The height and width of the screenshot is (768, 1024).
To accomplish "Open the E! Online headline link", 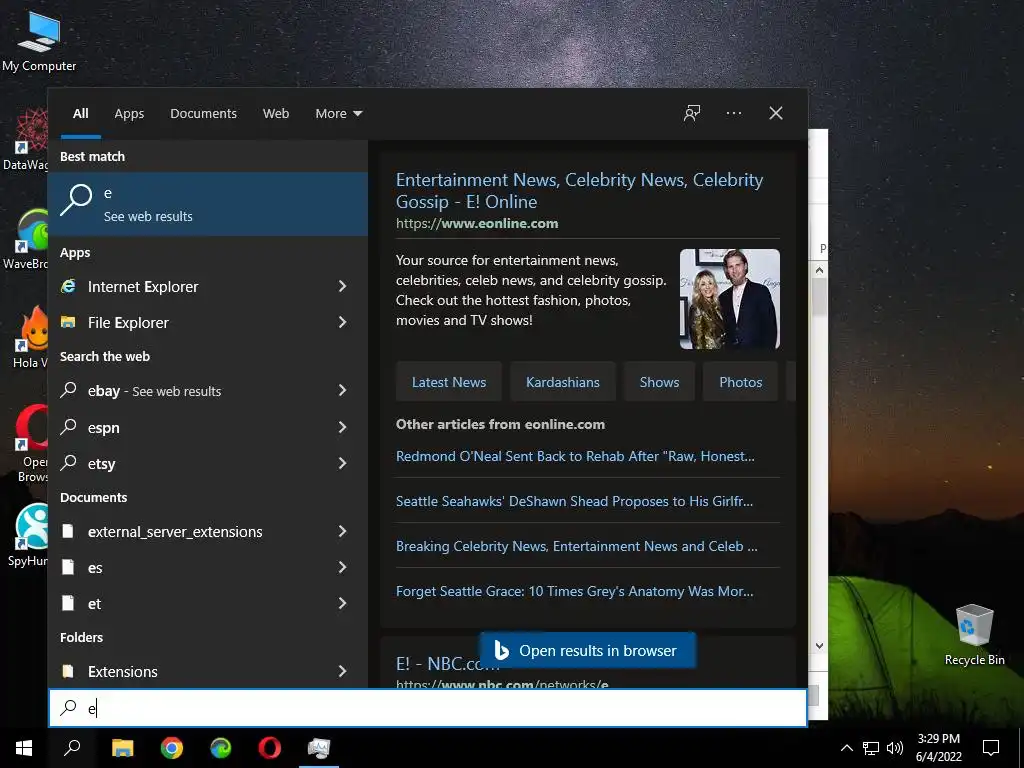I will pos(579,191).
